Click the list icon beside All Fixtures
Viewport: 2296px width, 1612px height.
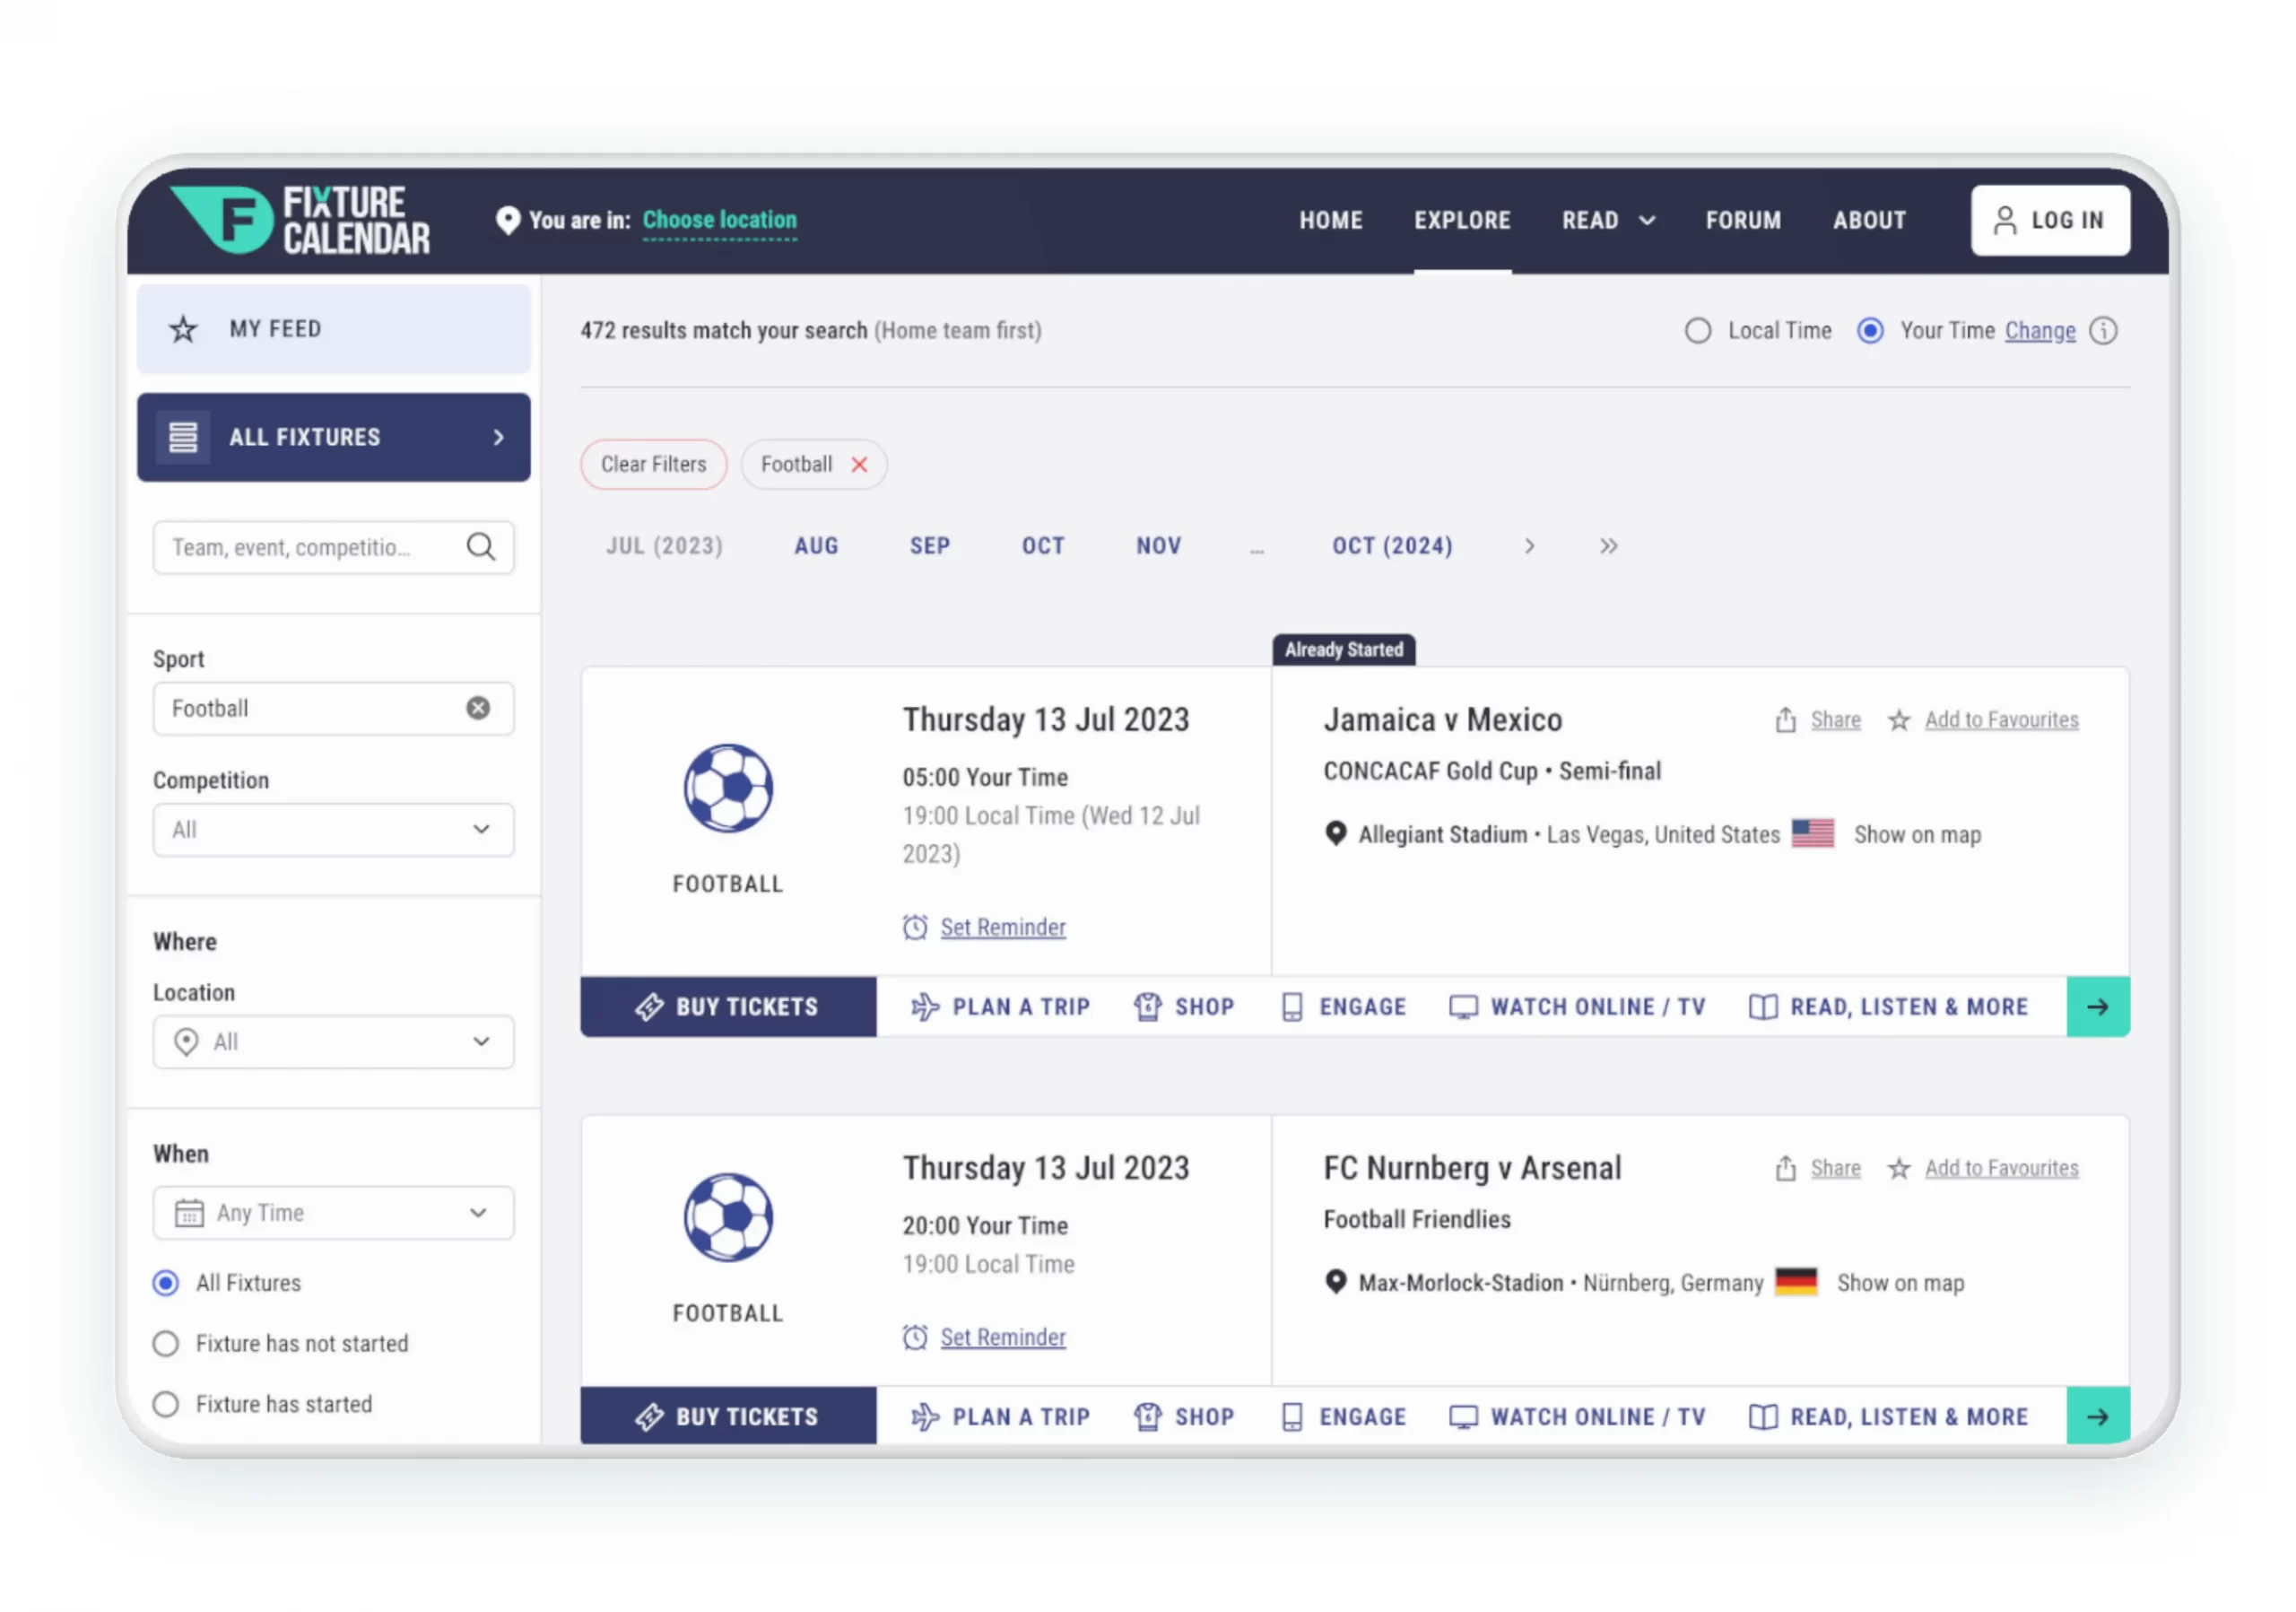(x=183, y=437)
